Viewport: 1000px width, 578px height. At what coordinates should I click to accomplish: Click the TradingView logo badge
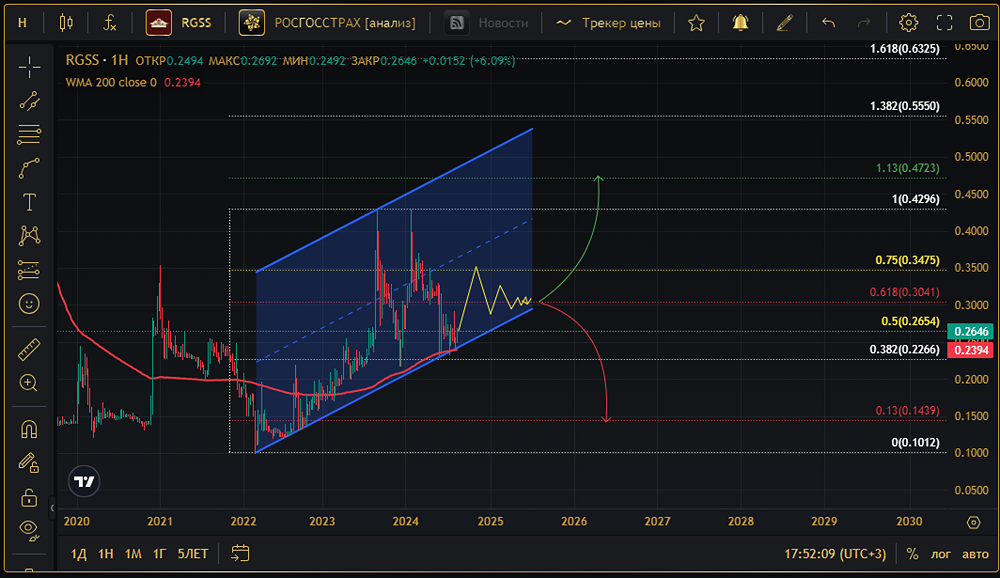[84, 481]
